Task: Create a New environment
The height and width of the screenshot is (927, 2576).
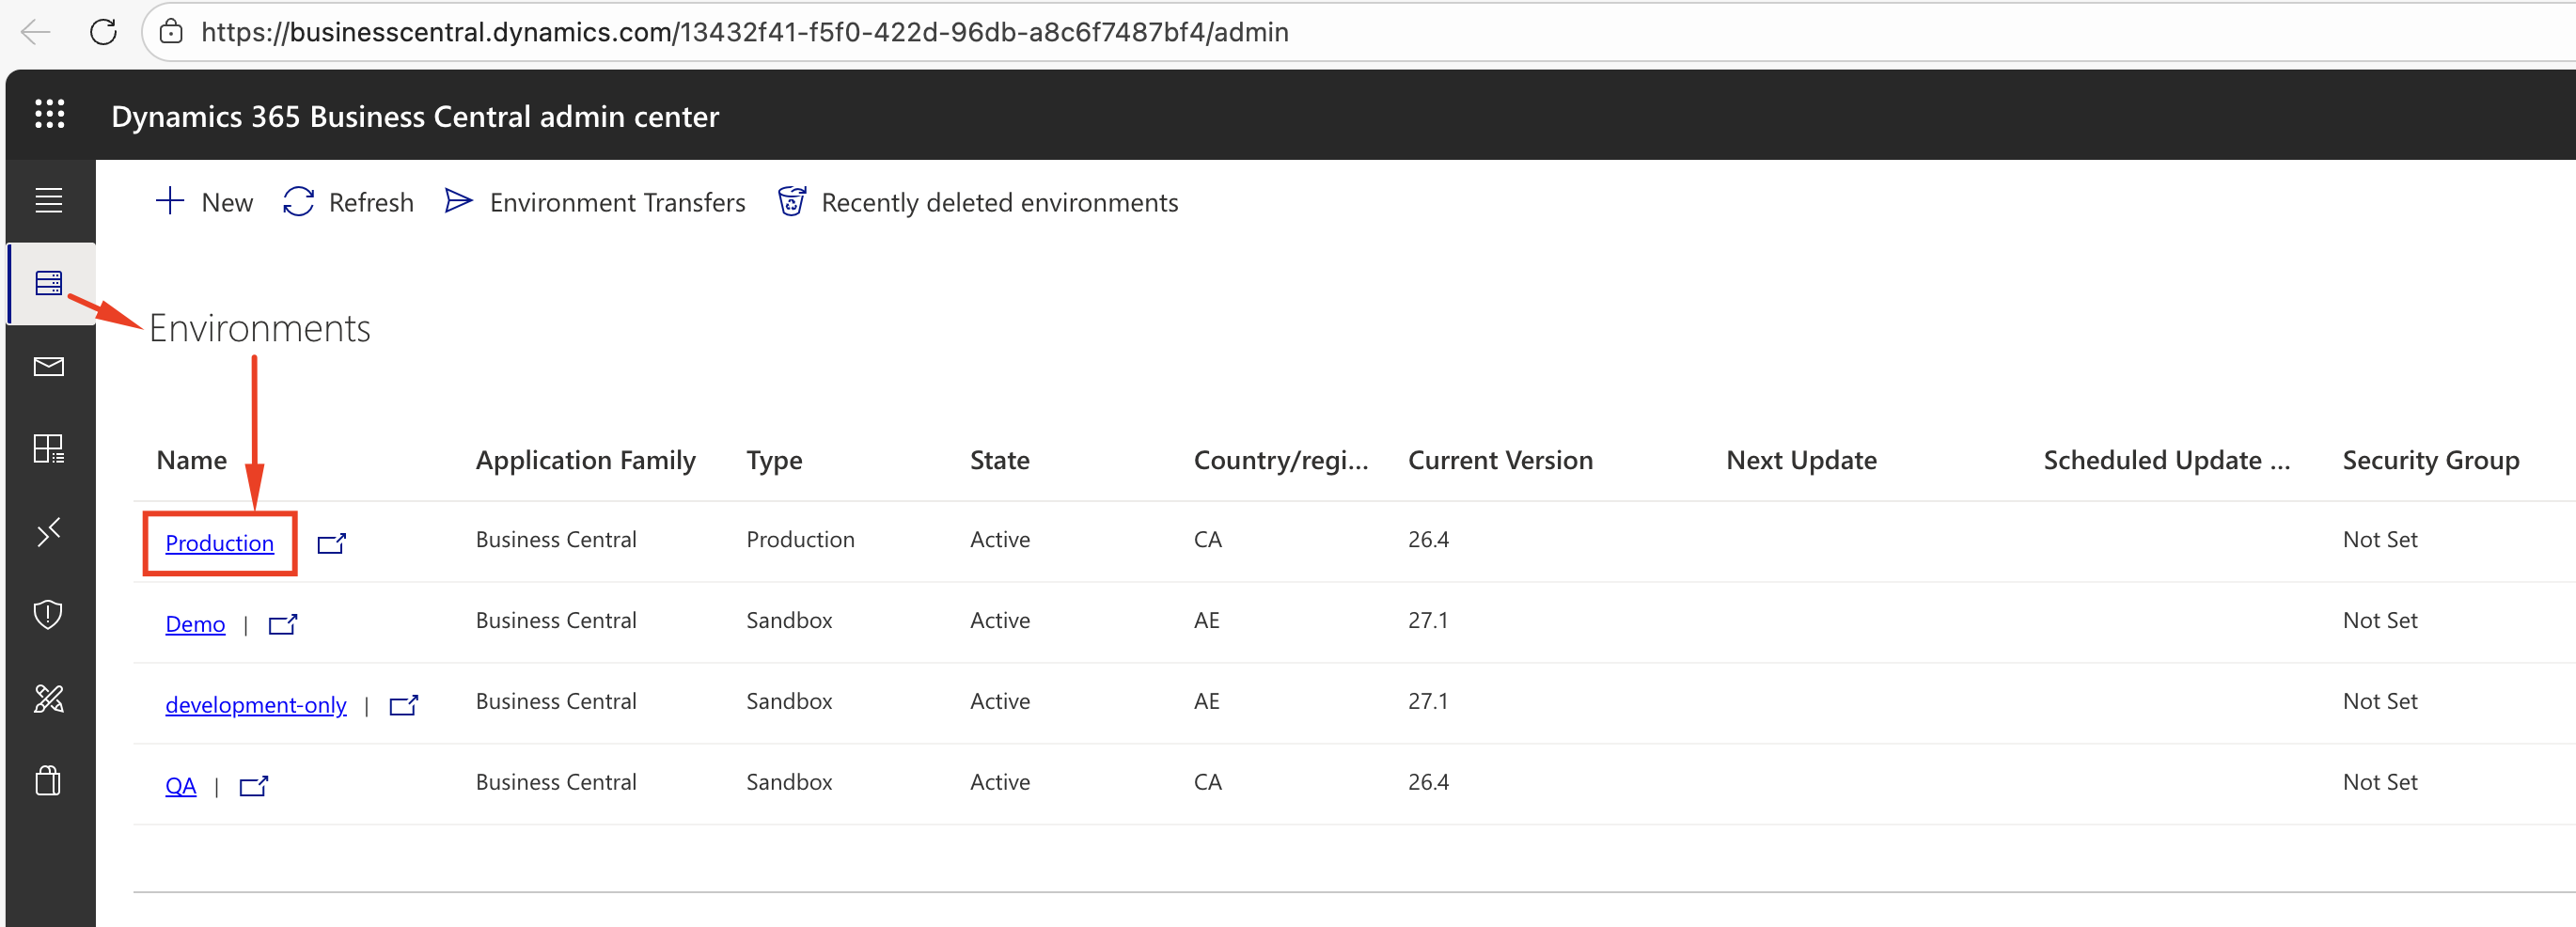Action: (205, 202)
